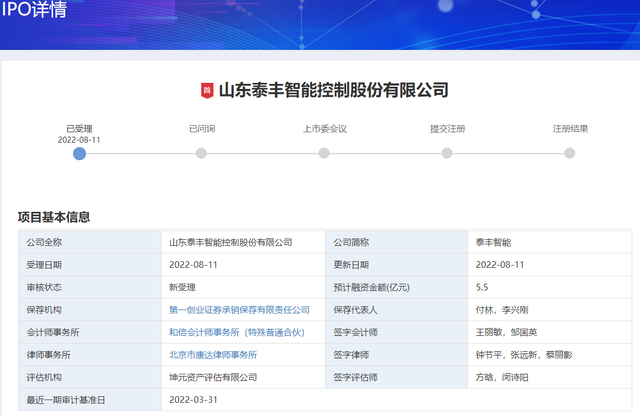Click the 山东泰丰智能控制股份有限公司 heading

point(333,91)
